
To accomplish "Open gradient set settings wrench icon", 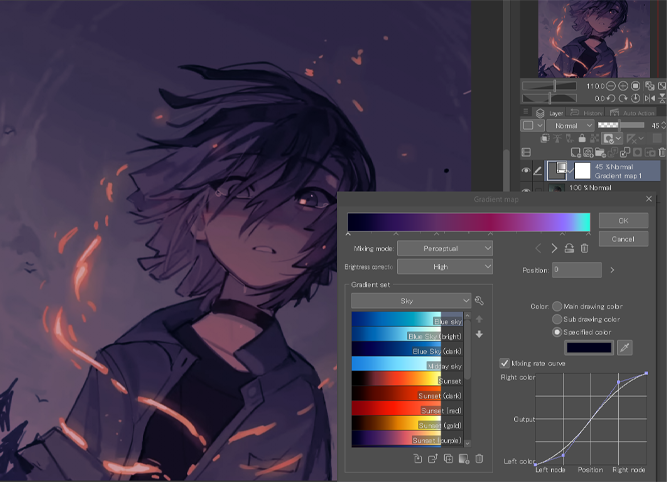I will 480,300.
